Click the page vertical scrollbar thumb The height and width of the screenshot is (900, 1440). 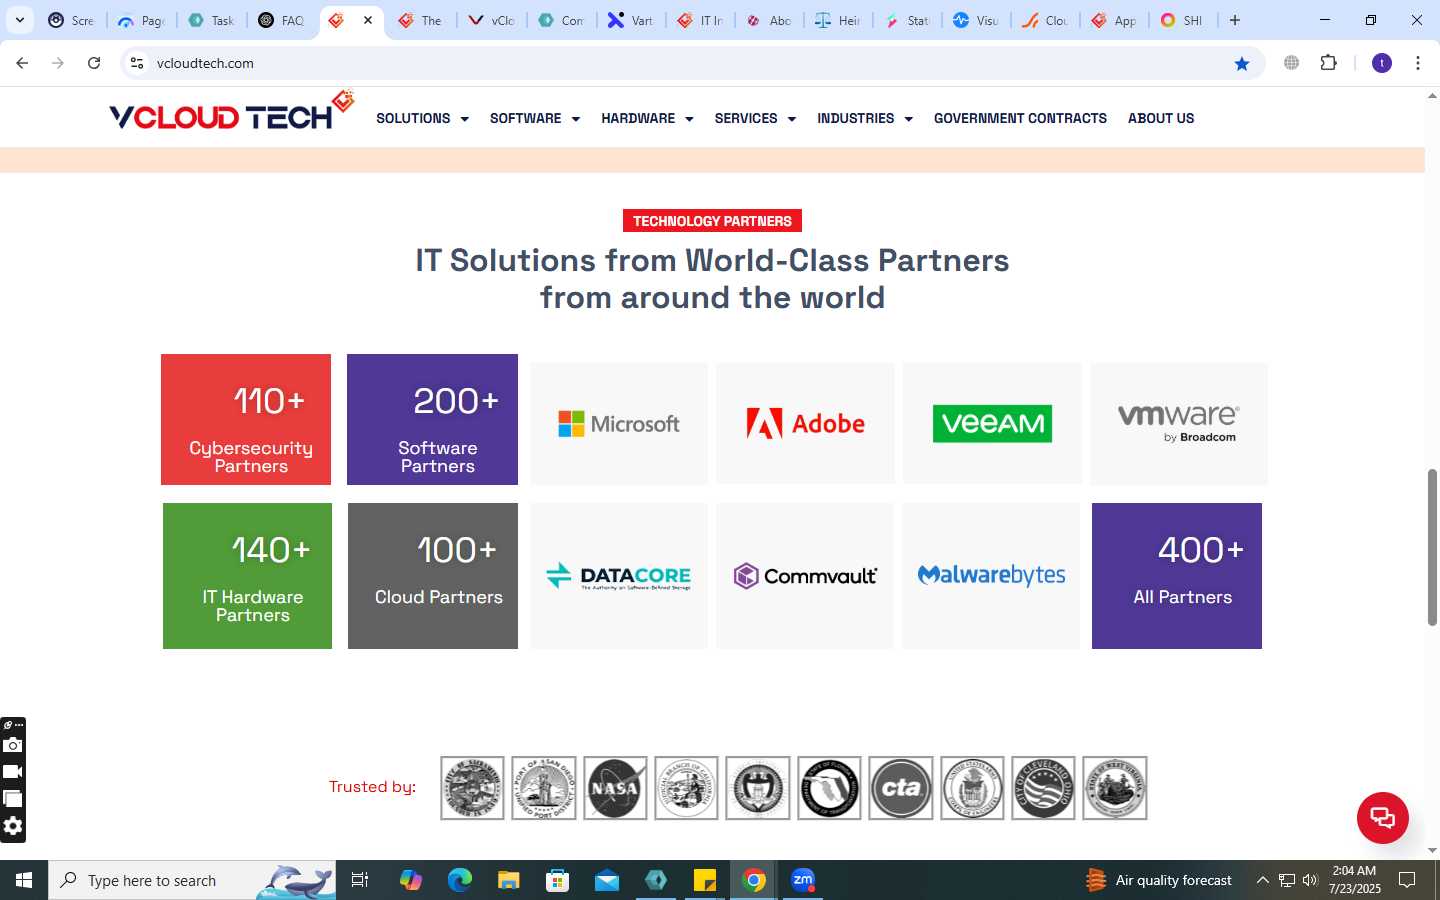tap(1432, 547)
